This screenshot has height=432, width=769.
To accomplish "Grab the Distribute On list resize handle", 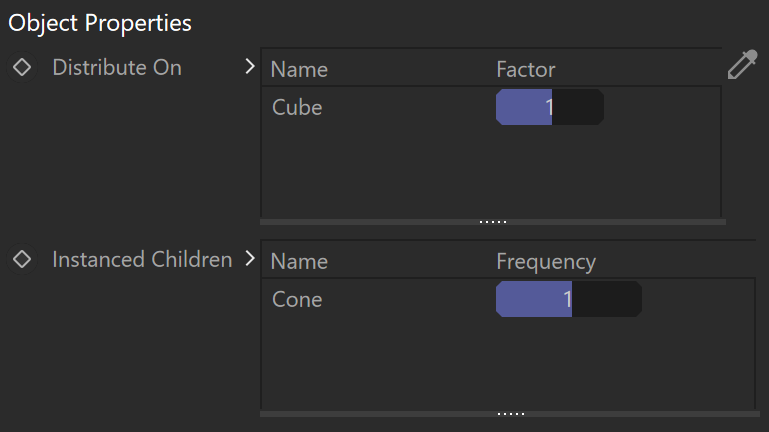I will click(493, 222).
